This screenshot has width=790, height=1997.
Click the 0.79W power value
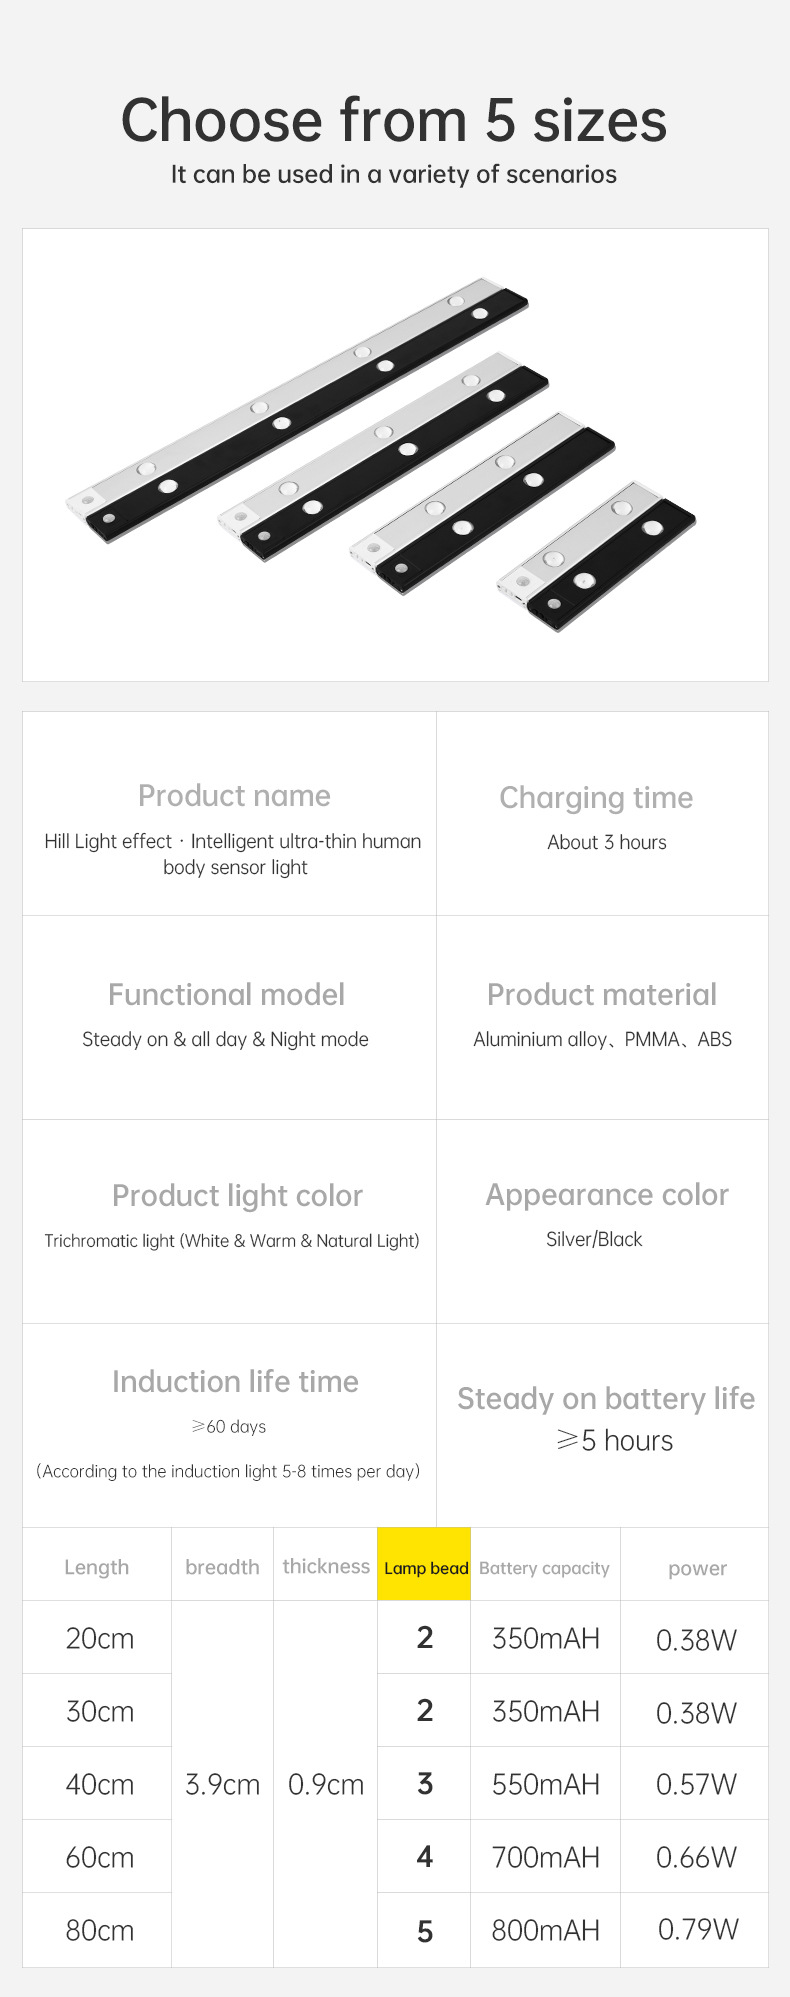click(x=697, y=1929)
